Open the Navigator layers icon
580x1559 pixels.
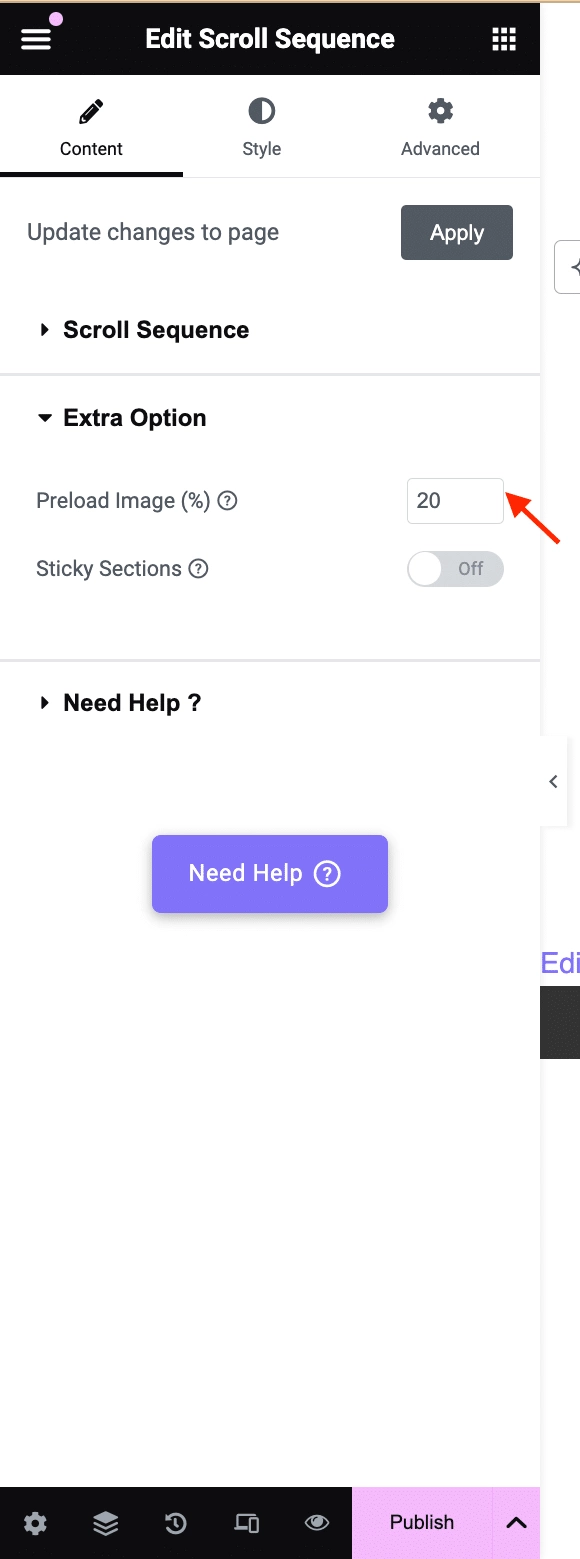[x=105, y=1523]
